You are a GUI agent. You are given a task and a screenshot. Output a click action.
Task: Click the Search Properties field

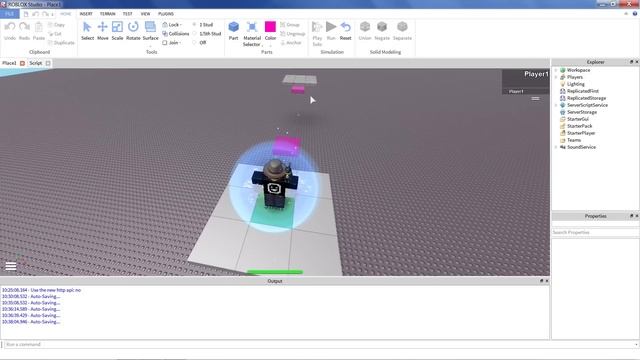tap(595, 232)
